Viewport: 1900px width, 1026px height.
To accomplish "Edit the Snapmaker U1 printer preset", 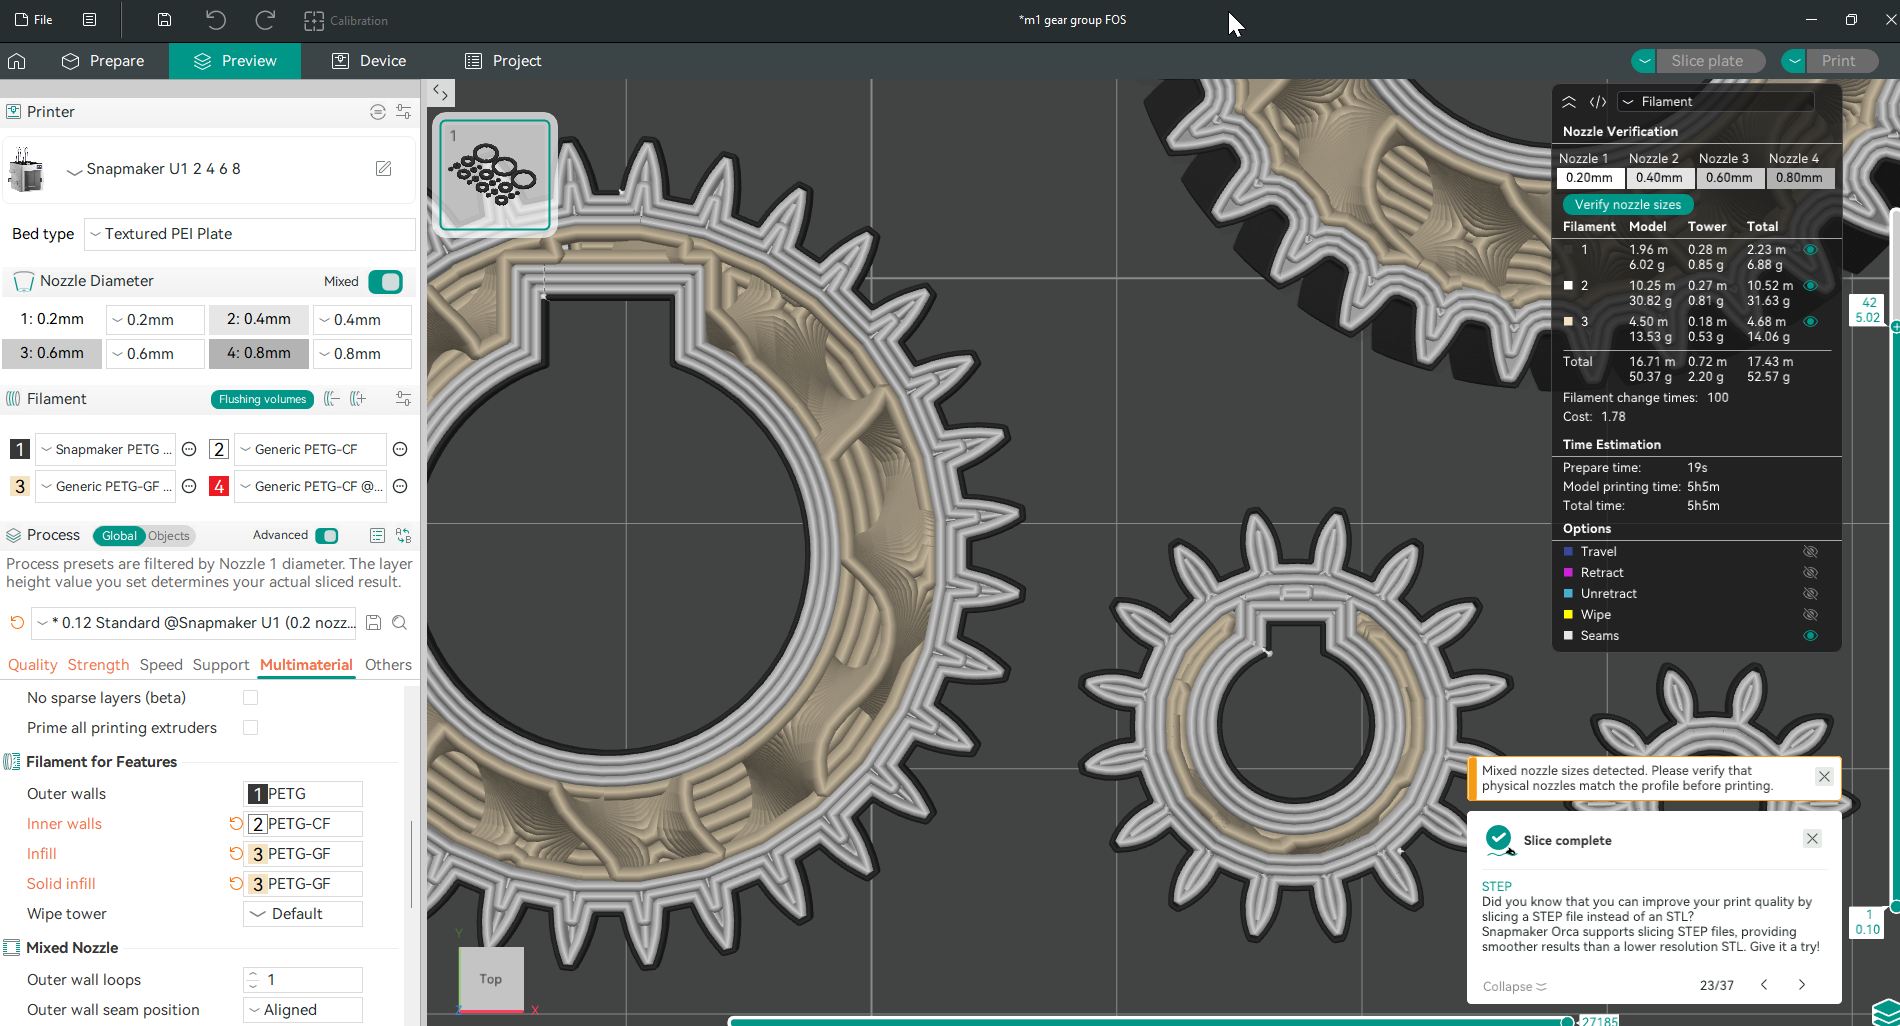I will [x=383, y=169].
